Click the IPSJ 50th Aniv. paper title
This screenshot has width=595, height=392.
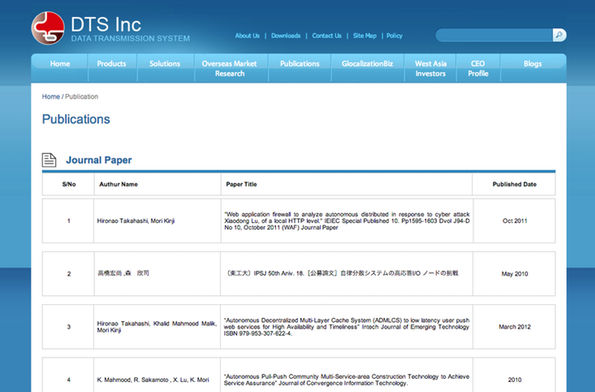(x=342, y=273)
